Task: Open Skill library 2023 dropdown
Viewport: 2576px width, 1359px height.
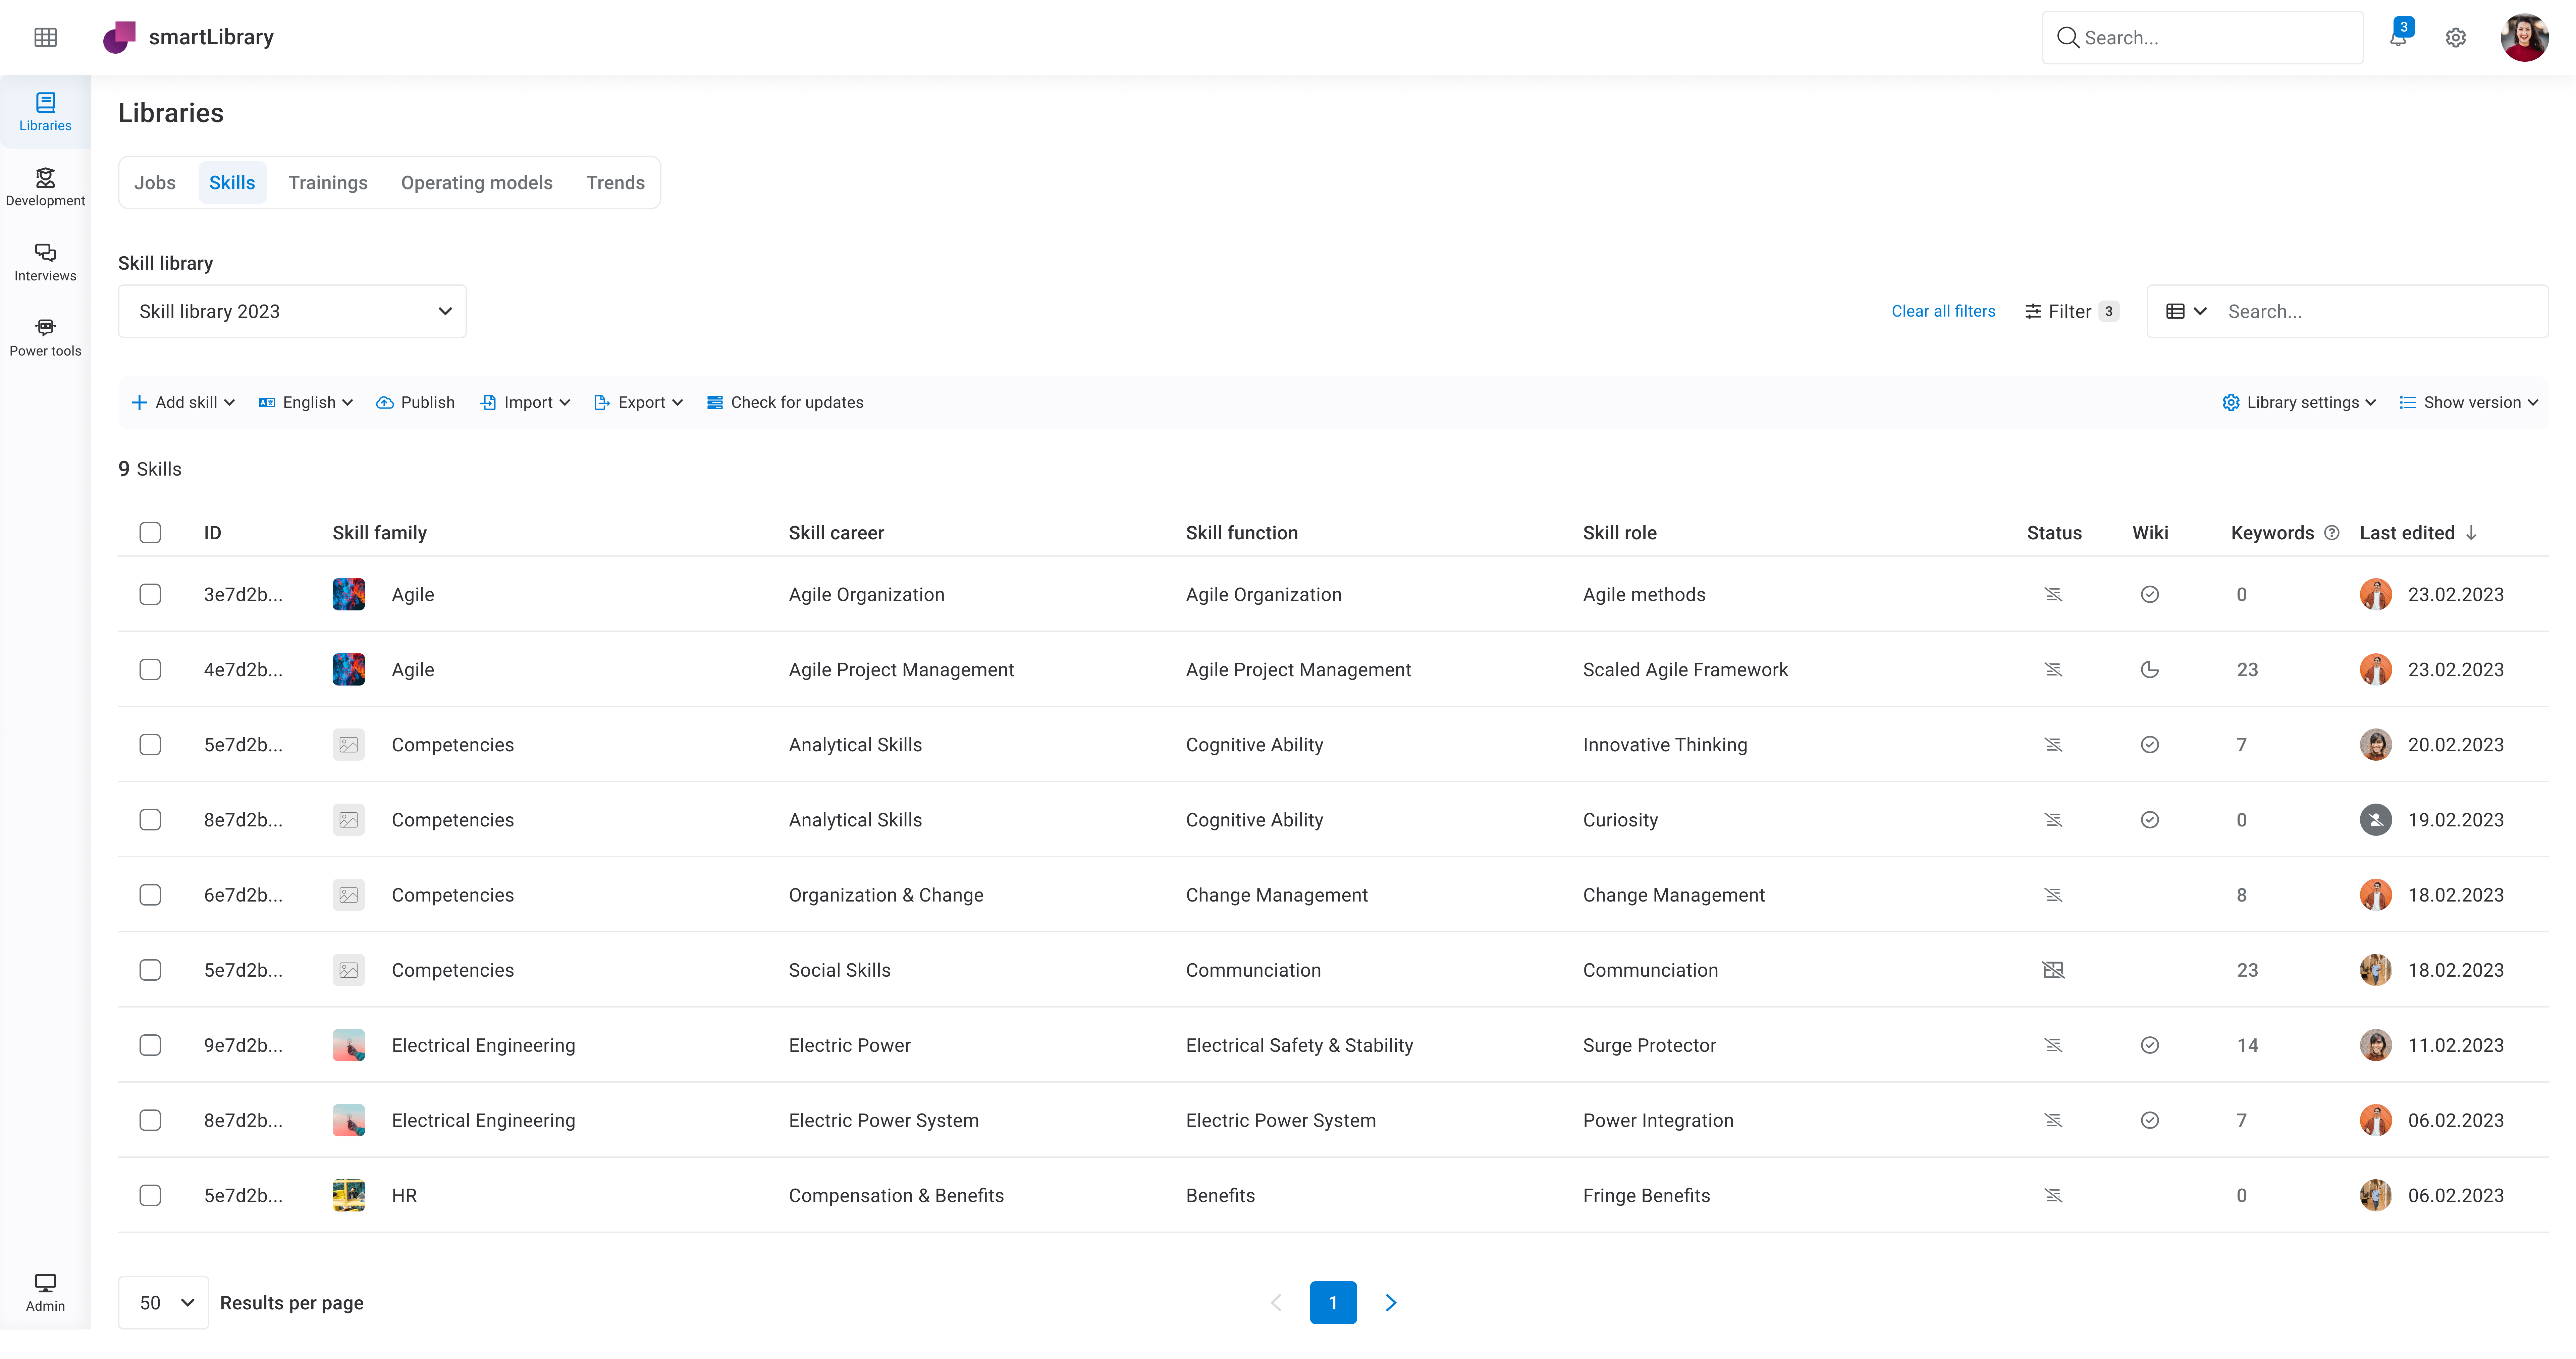Action: click(x=292, y=311)
